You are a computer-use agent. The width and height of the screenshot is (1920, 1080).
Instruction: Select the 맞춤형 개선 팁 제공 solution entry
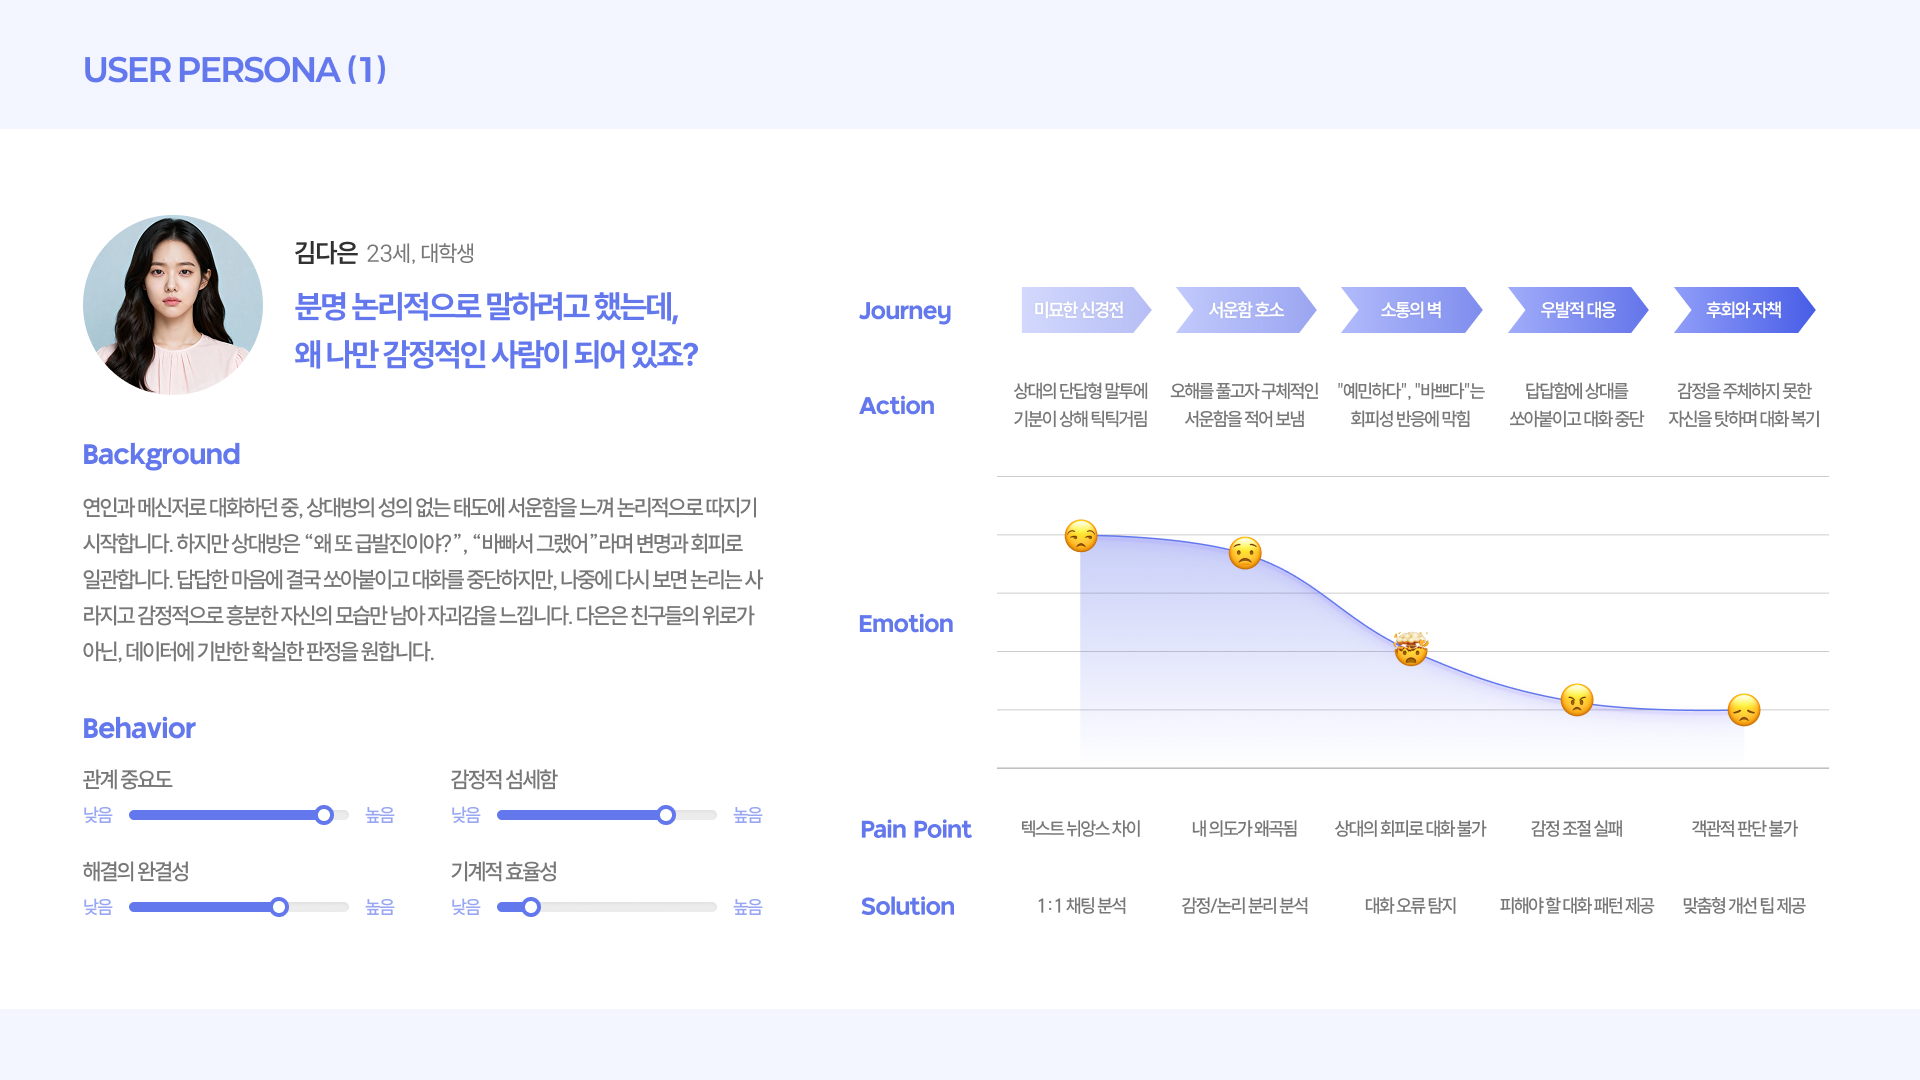pos(1743,906)
